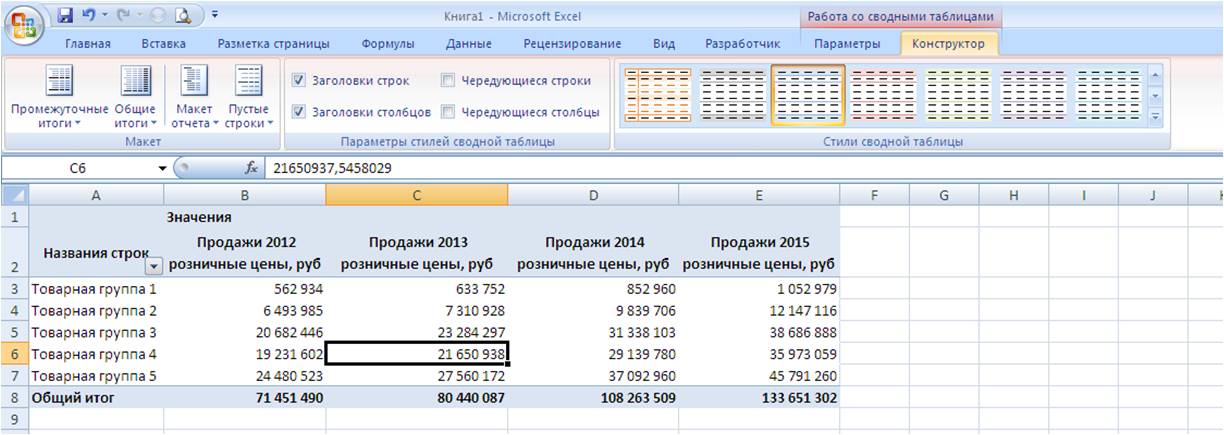Viewport: 1224px width, 435px height.
Task: Enable Чередующиеся столбцы banded columns
Action: pyautogui.click(x=449, y=112)
